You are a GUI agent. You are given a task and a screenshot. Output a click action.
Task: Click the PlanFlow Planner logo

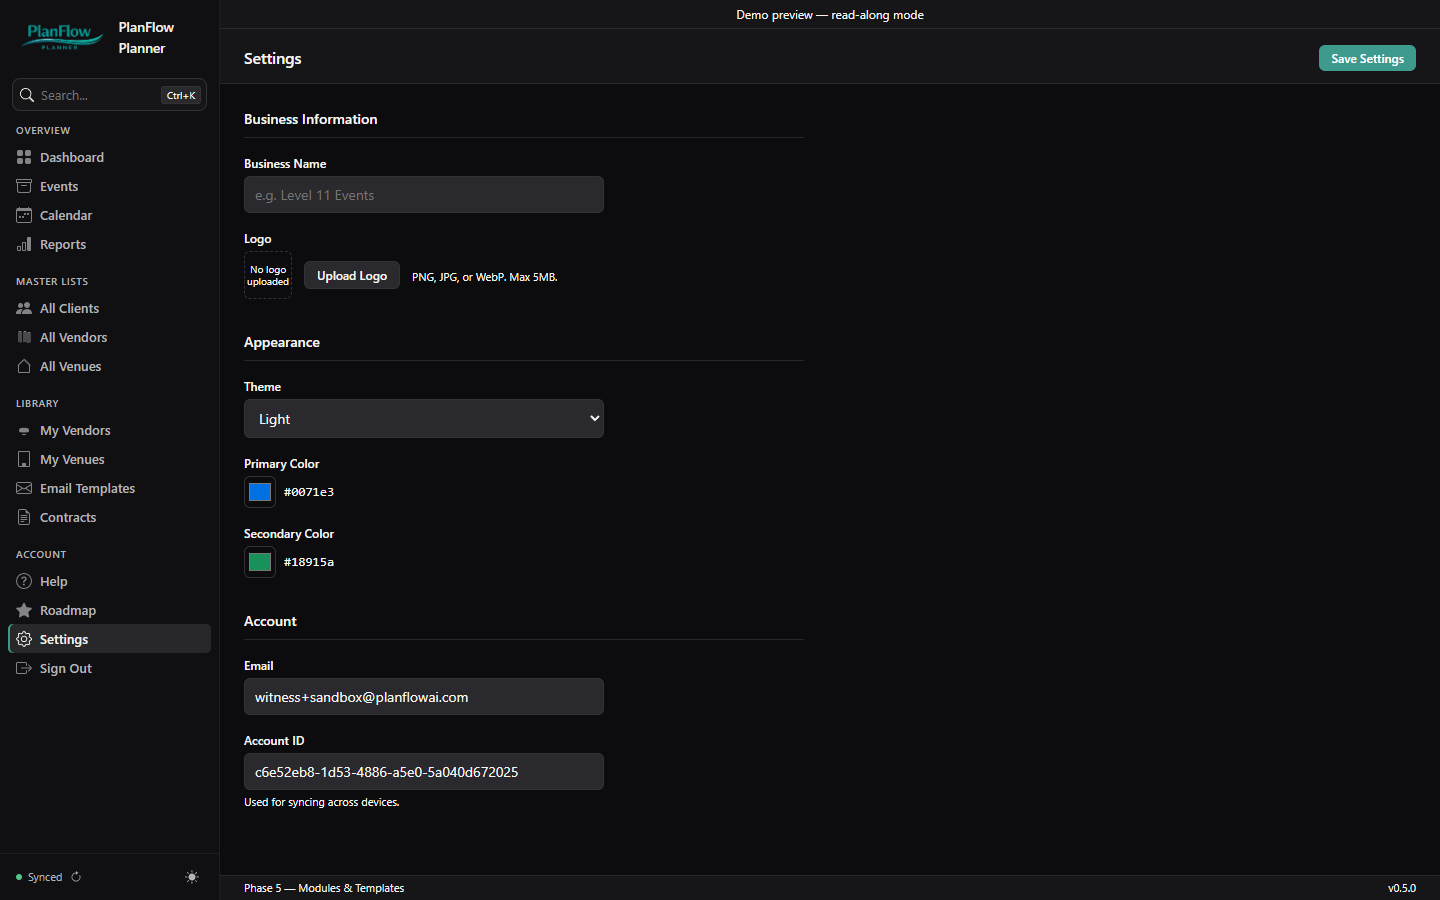tap(64, 37)
